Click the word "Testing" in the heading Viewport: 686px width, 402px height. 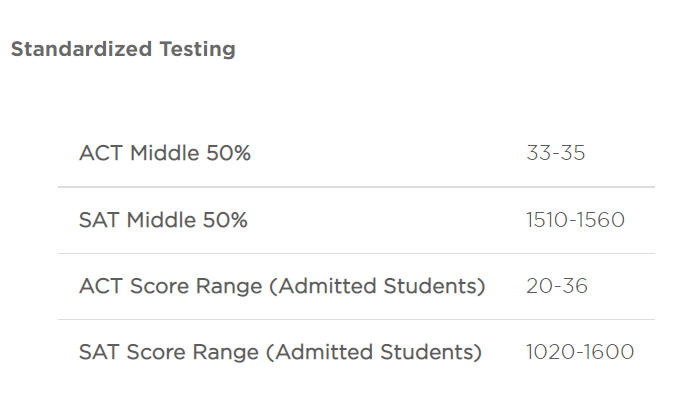tap(197, 49)
